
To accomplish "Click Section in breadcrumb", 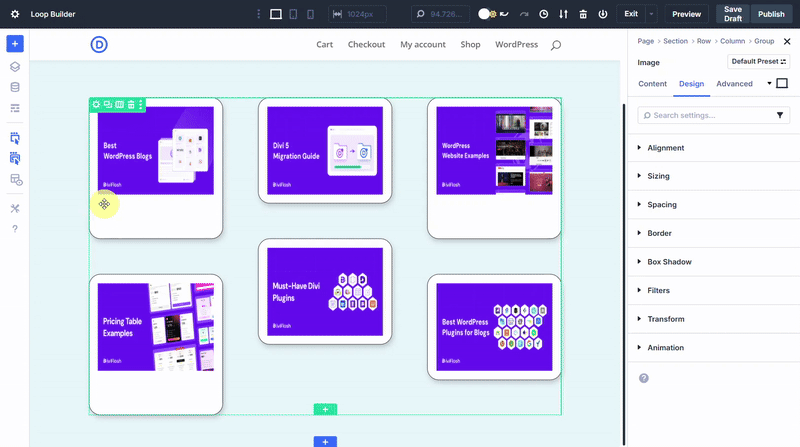I will click(675, 41).
